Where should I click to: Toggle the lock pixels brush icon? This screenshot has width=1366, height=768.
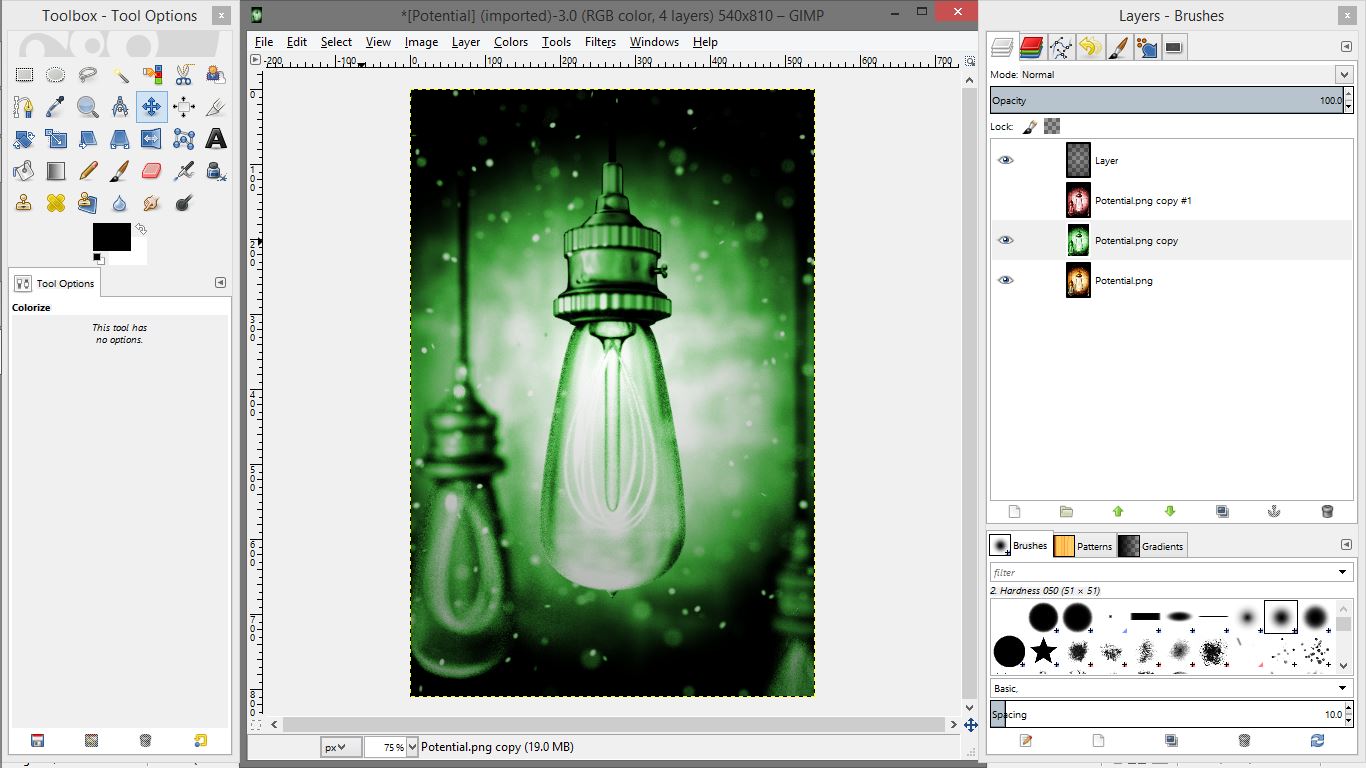pos(1030,127)
